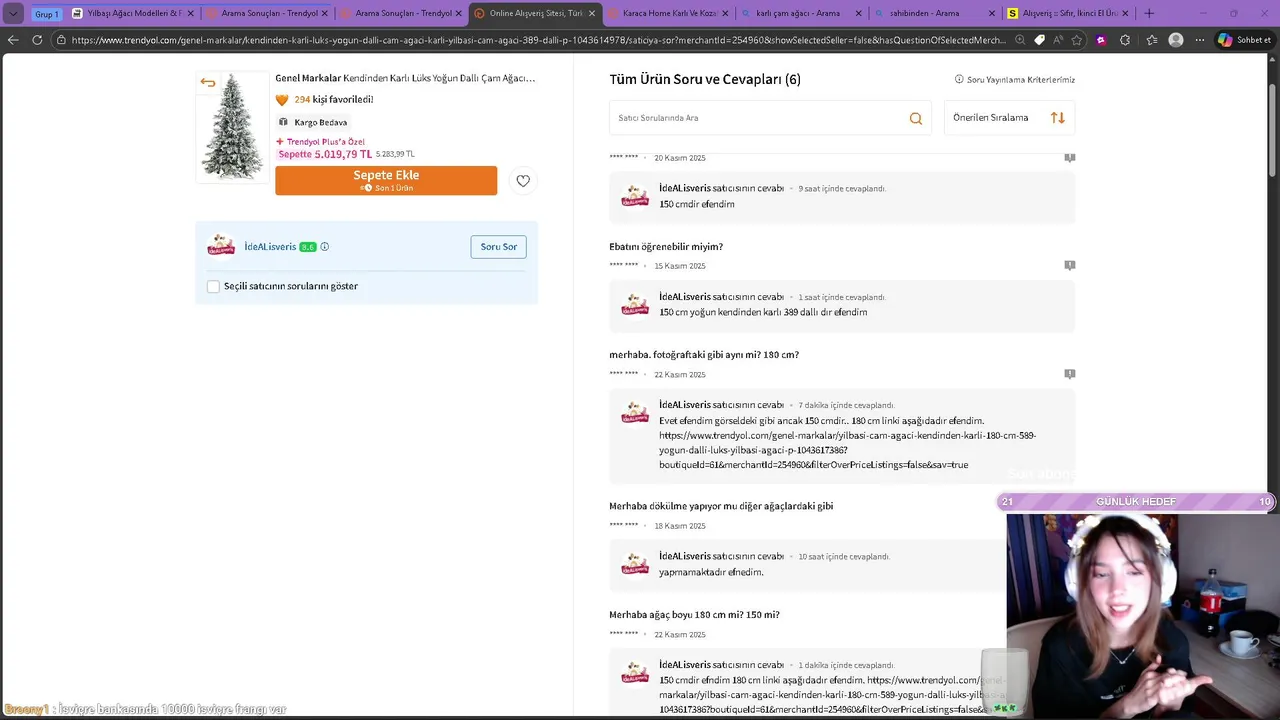Open the browser profile avatar

(x=1176, y=40)
